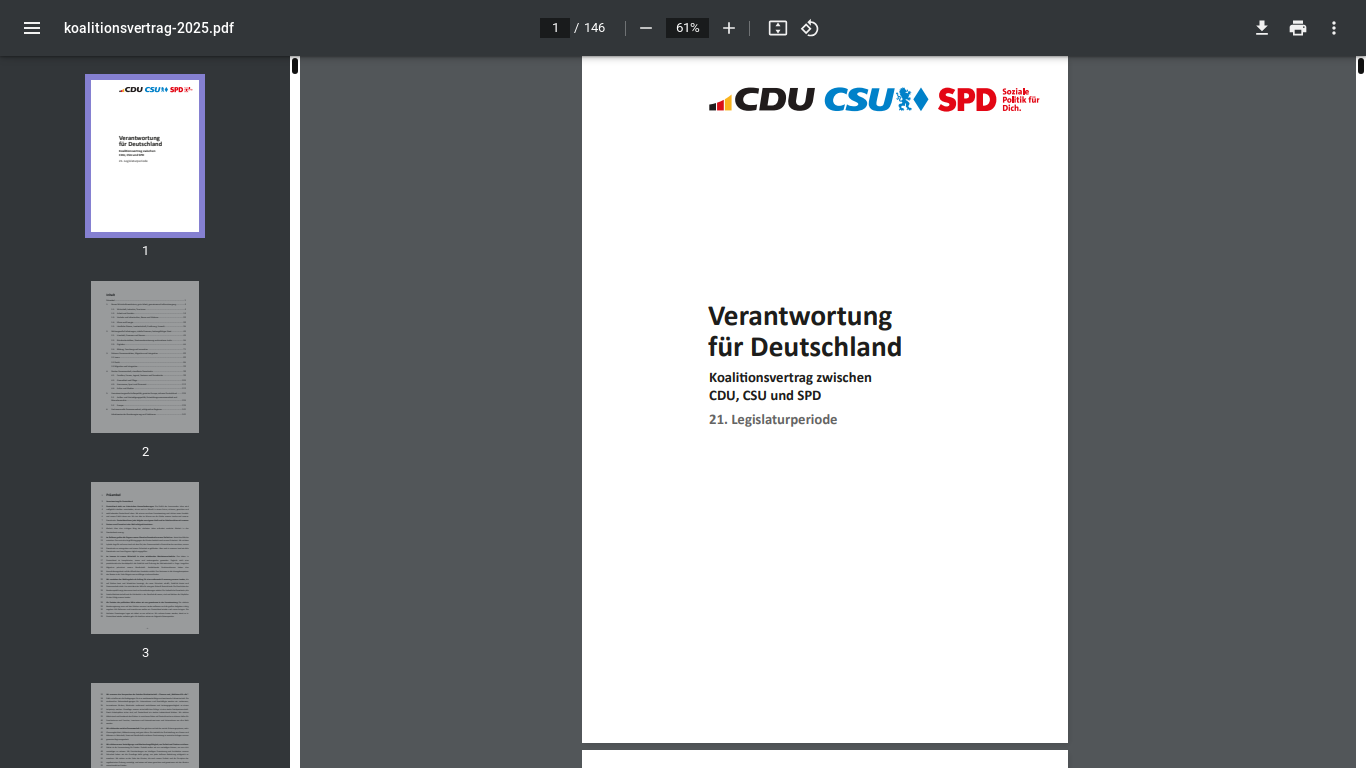Click the text 'Koalitionsvertrag zwischen'

(x=790, y=377)
